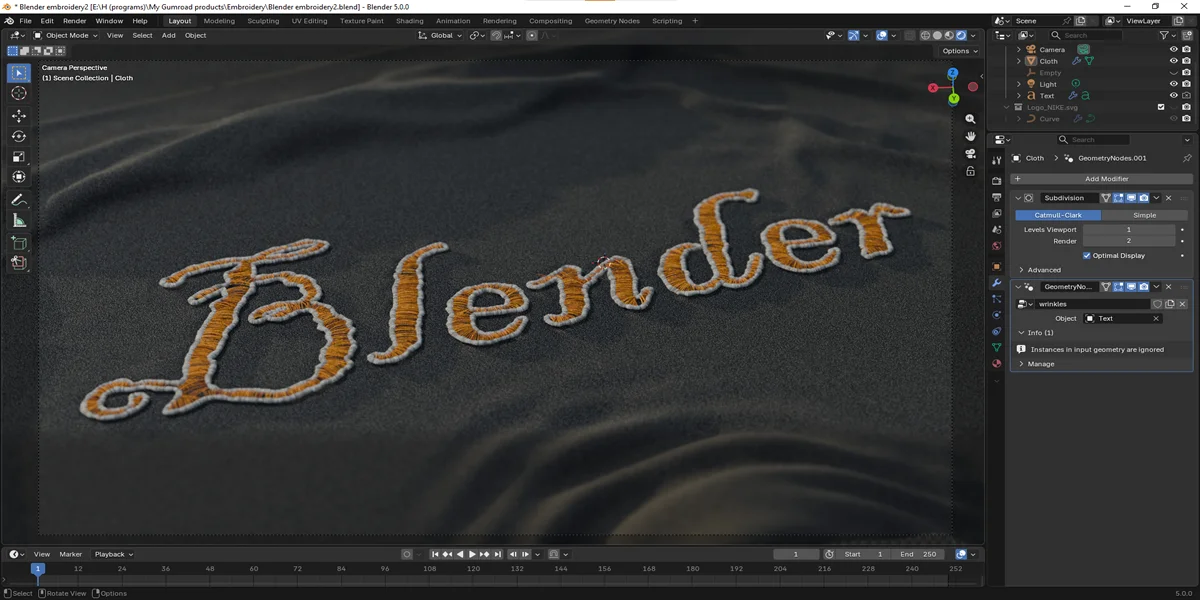
Task: Switch Subdivision to Simple mode
Action: (1145, 215)
